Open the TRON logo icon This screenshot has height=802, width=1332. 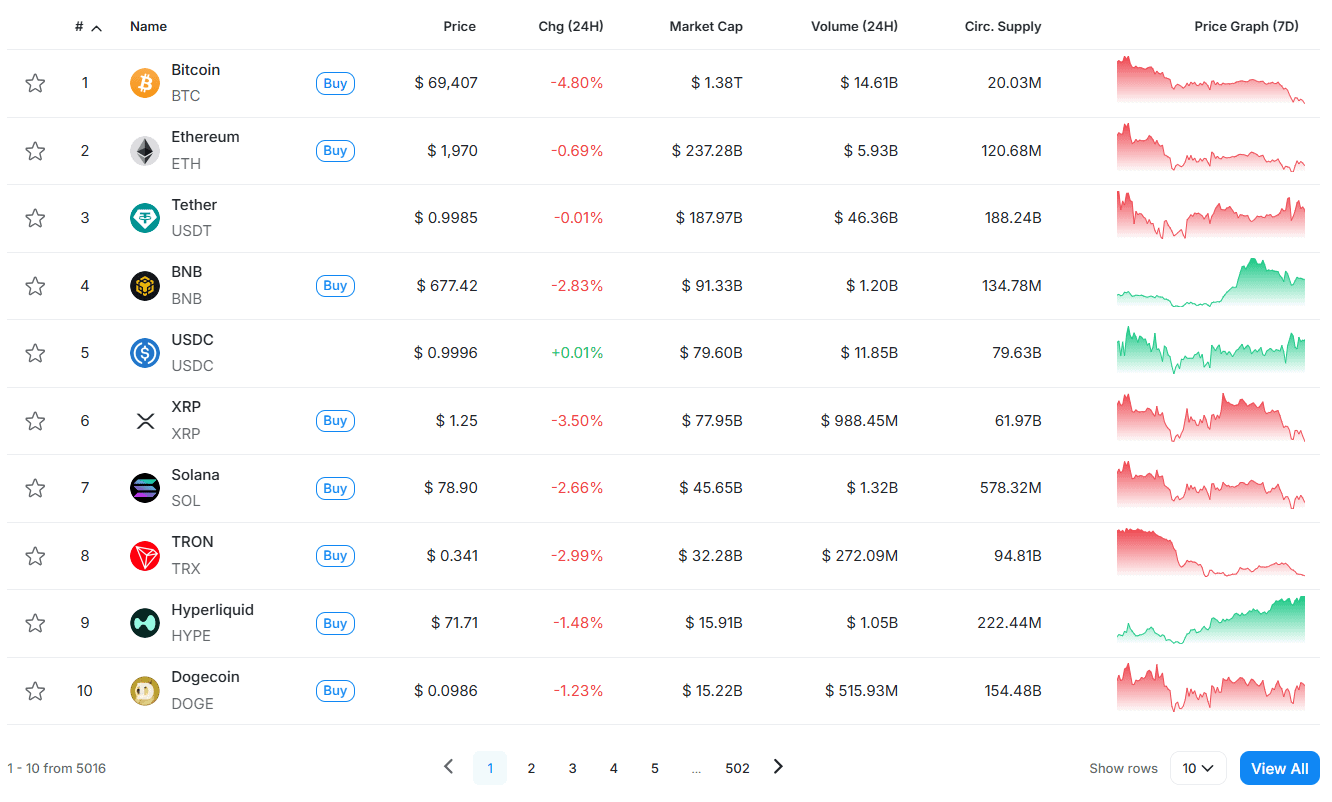tap(145, 556)
